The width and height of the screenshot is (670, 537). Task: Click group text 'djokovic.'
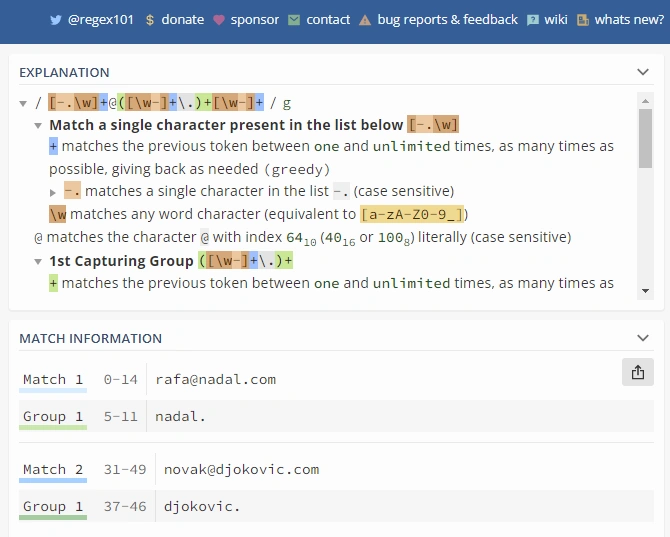pyautogui.click(x=202, y=506)
